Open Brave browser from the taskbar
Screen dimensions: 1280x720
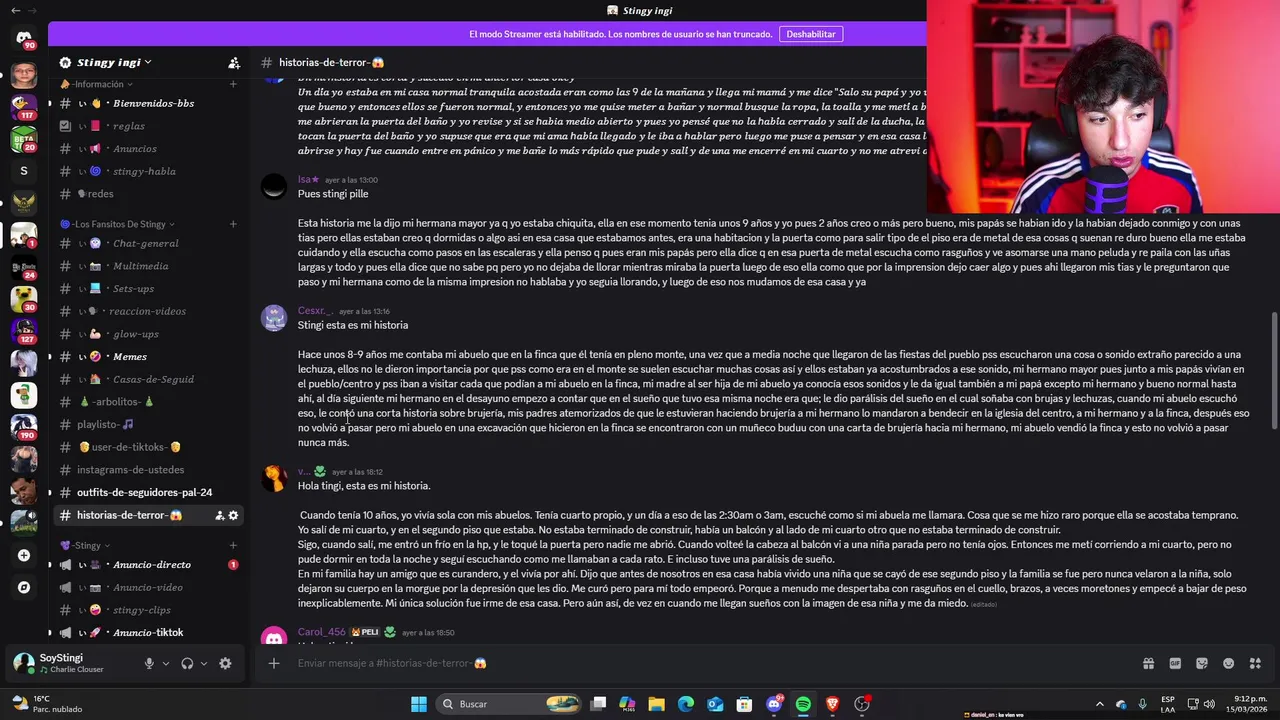(x=832, y=704)
